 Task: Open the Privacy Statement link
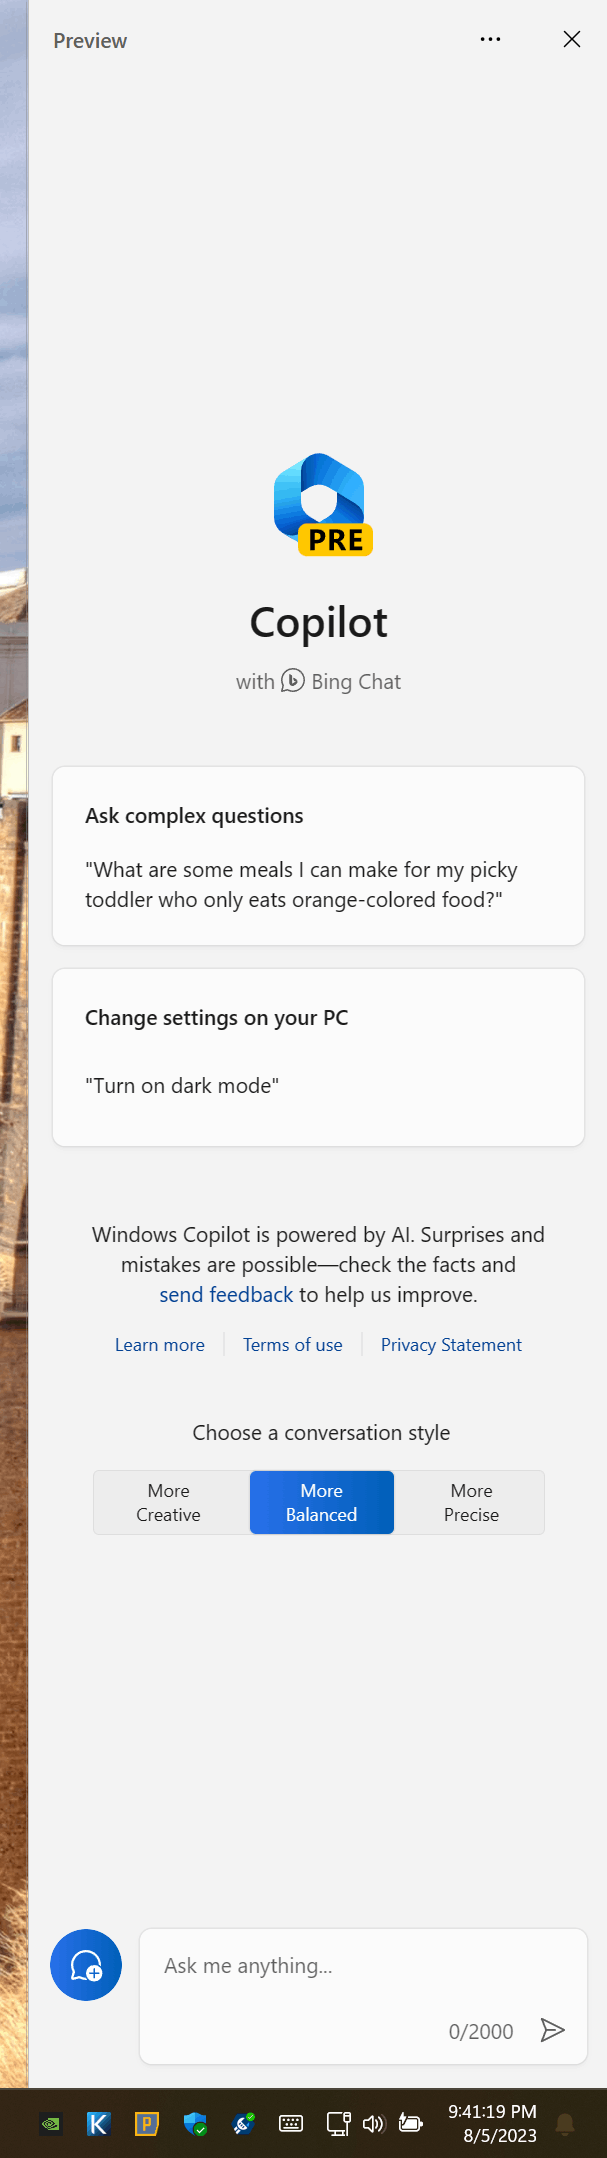[451, 1345]
